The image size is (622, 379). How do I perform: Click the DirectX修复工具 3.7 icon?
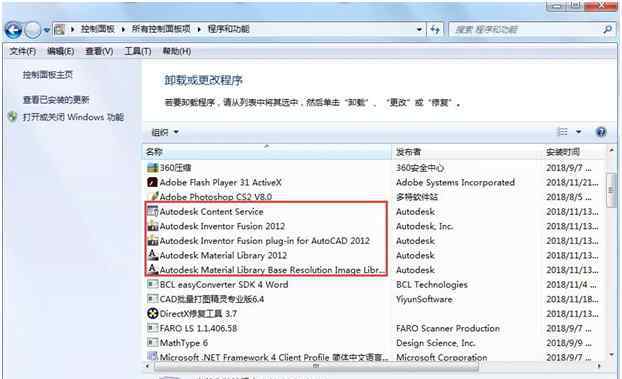click(153, 313)
